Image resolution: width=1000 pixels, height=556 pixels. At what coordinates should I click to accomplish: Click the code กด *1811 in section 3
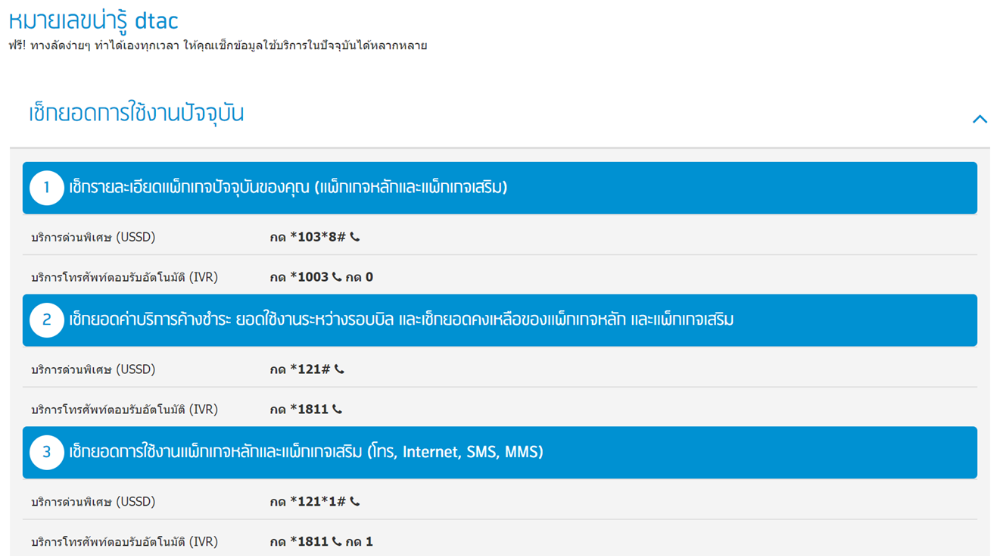coord(299,542)
